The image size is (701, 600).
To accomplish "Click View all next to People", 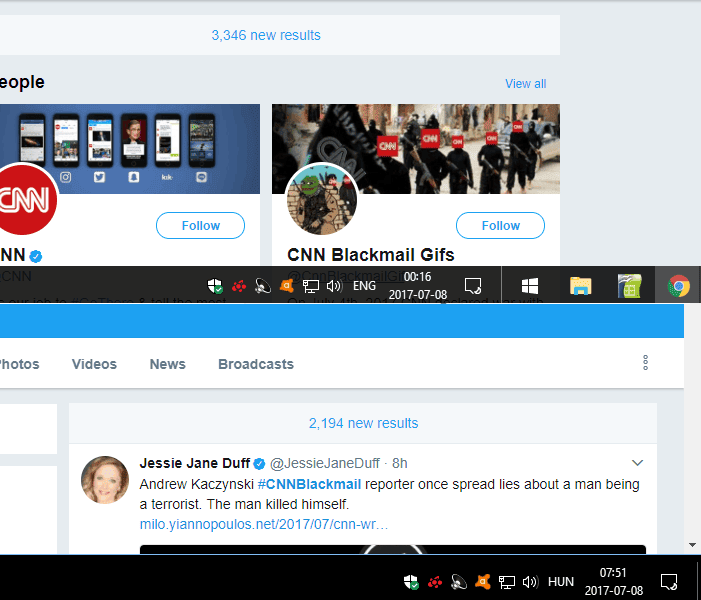I will (x=525, y=84).
